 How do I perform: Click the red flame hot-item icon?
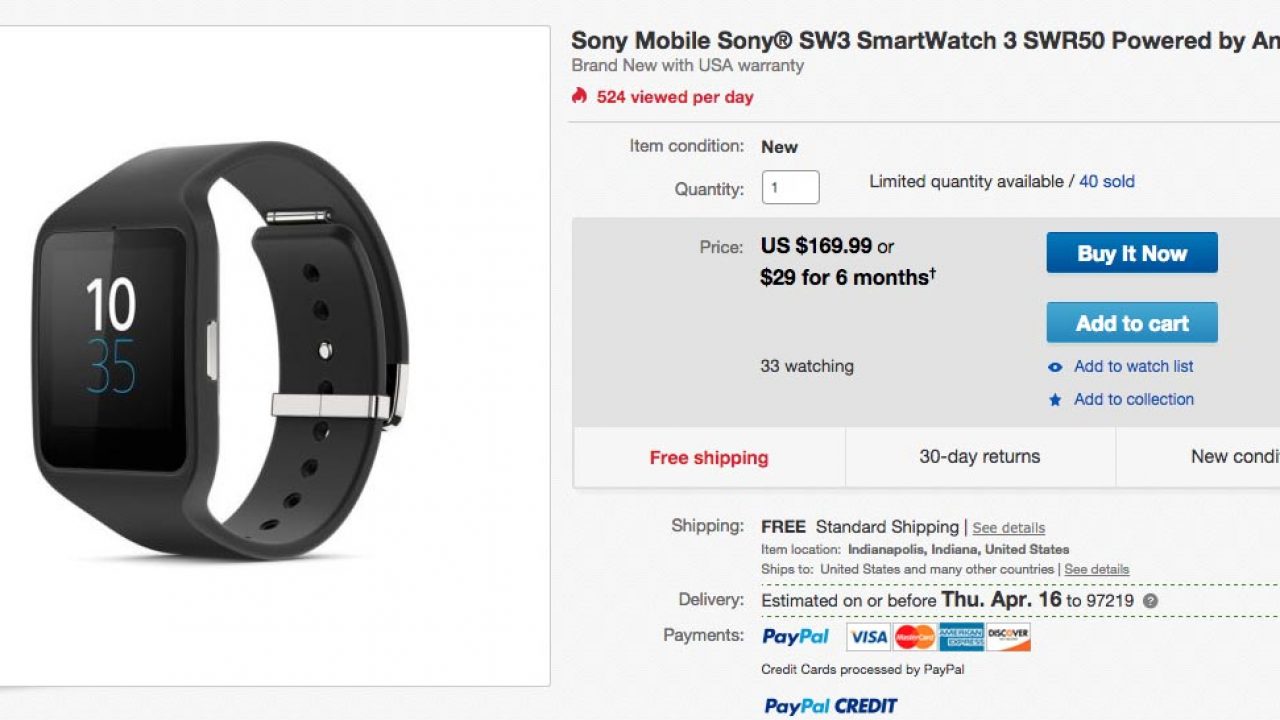point(579,96)
